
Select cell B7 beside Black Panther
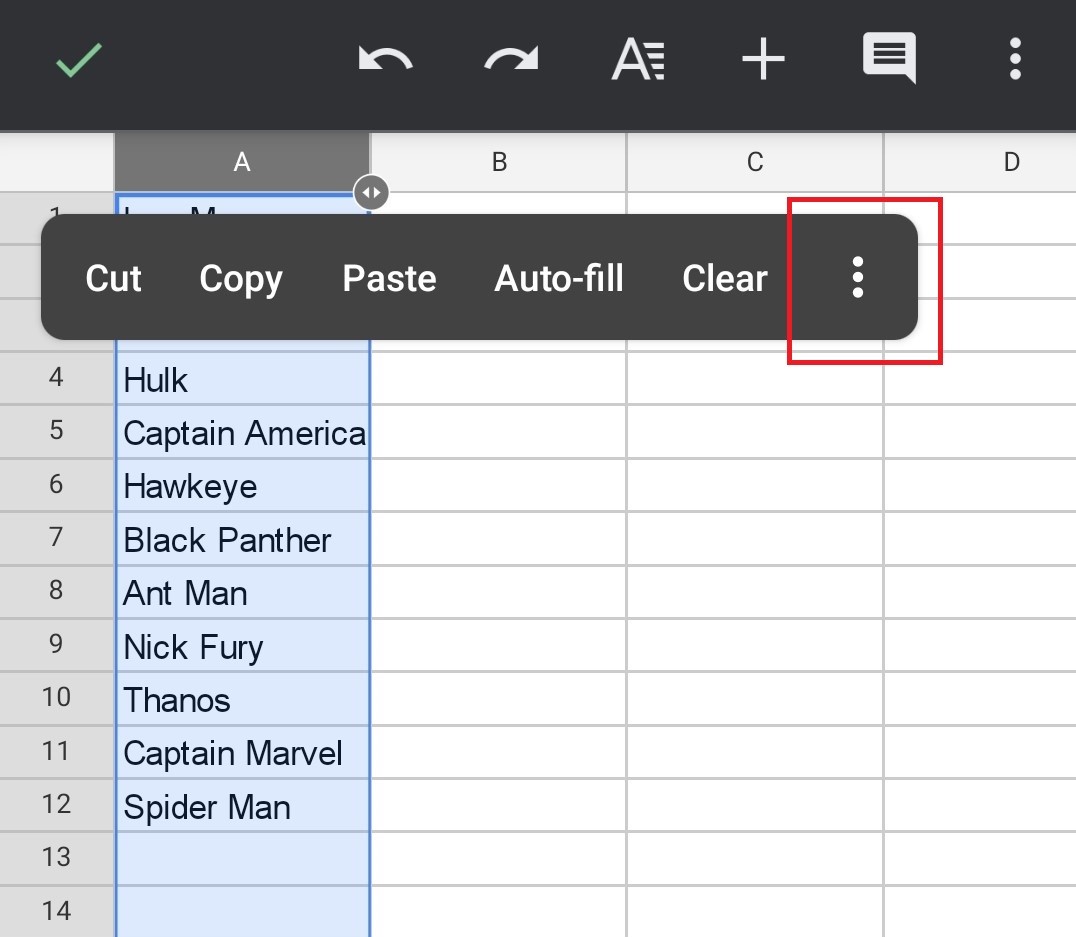(x=499, y=539)
